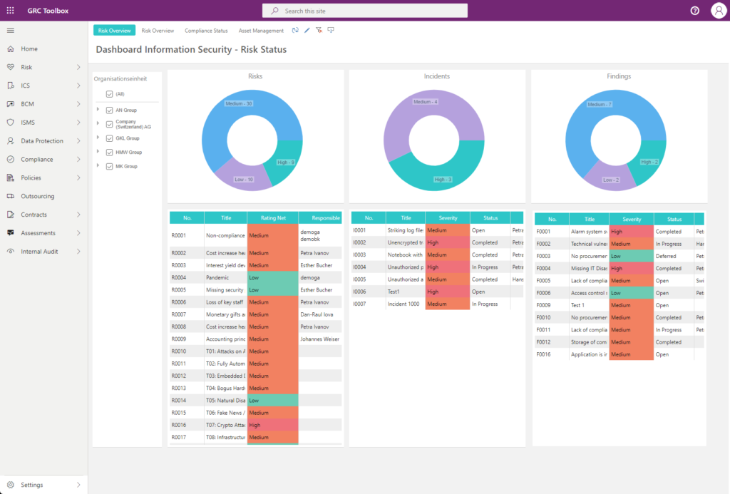Toggle the (All) organisation checkbox
730x494 pixels.
(x=109, y=94)
